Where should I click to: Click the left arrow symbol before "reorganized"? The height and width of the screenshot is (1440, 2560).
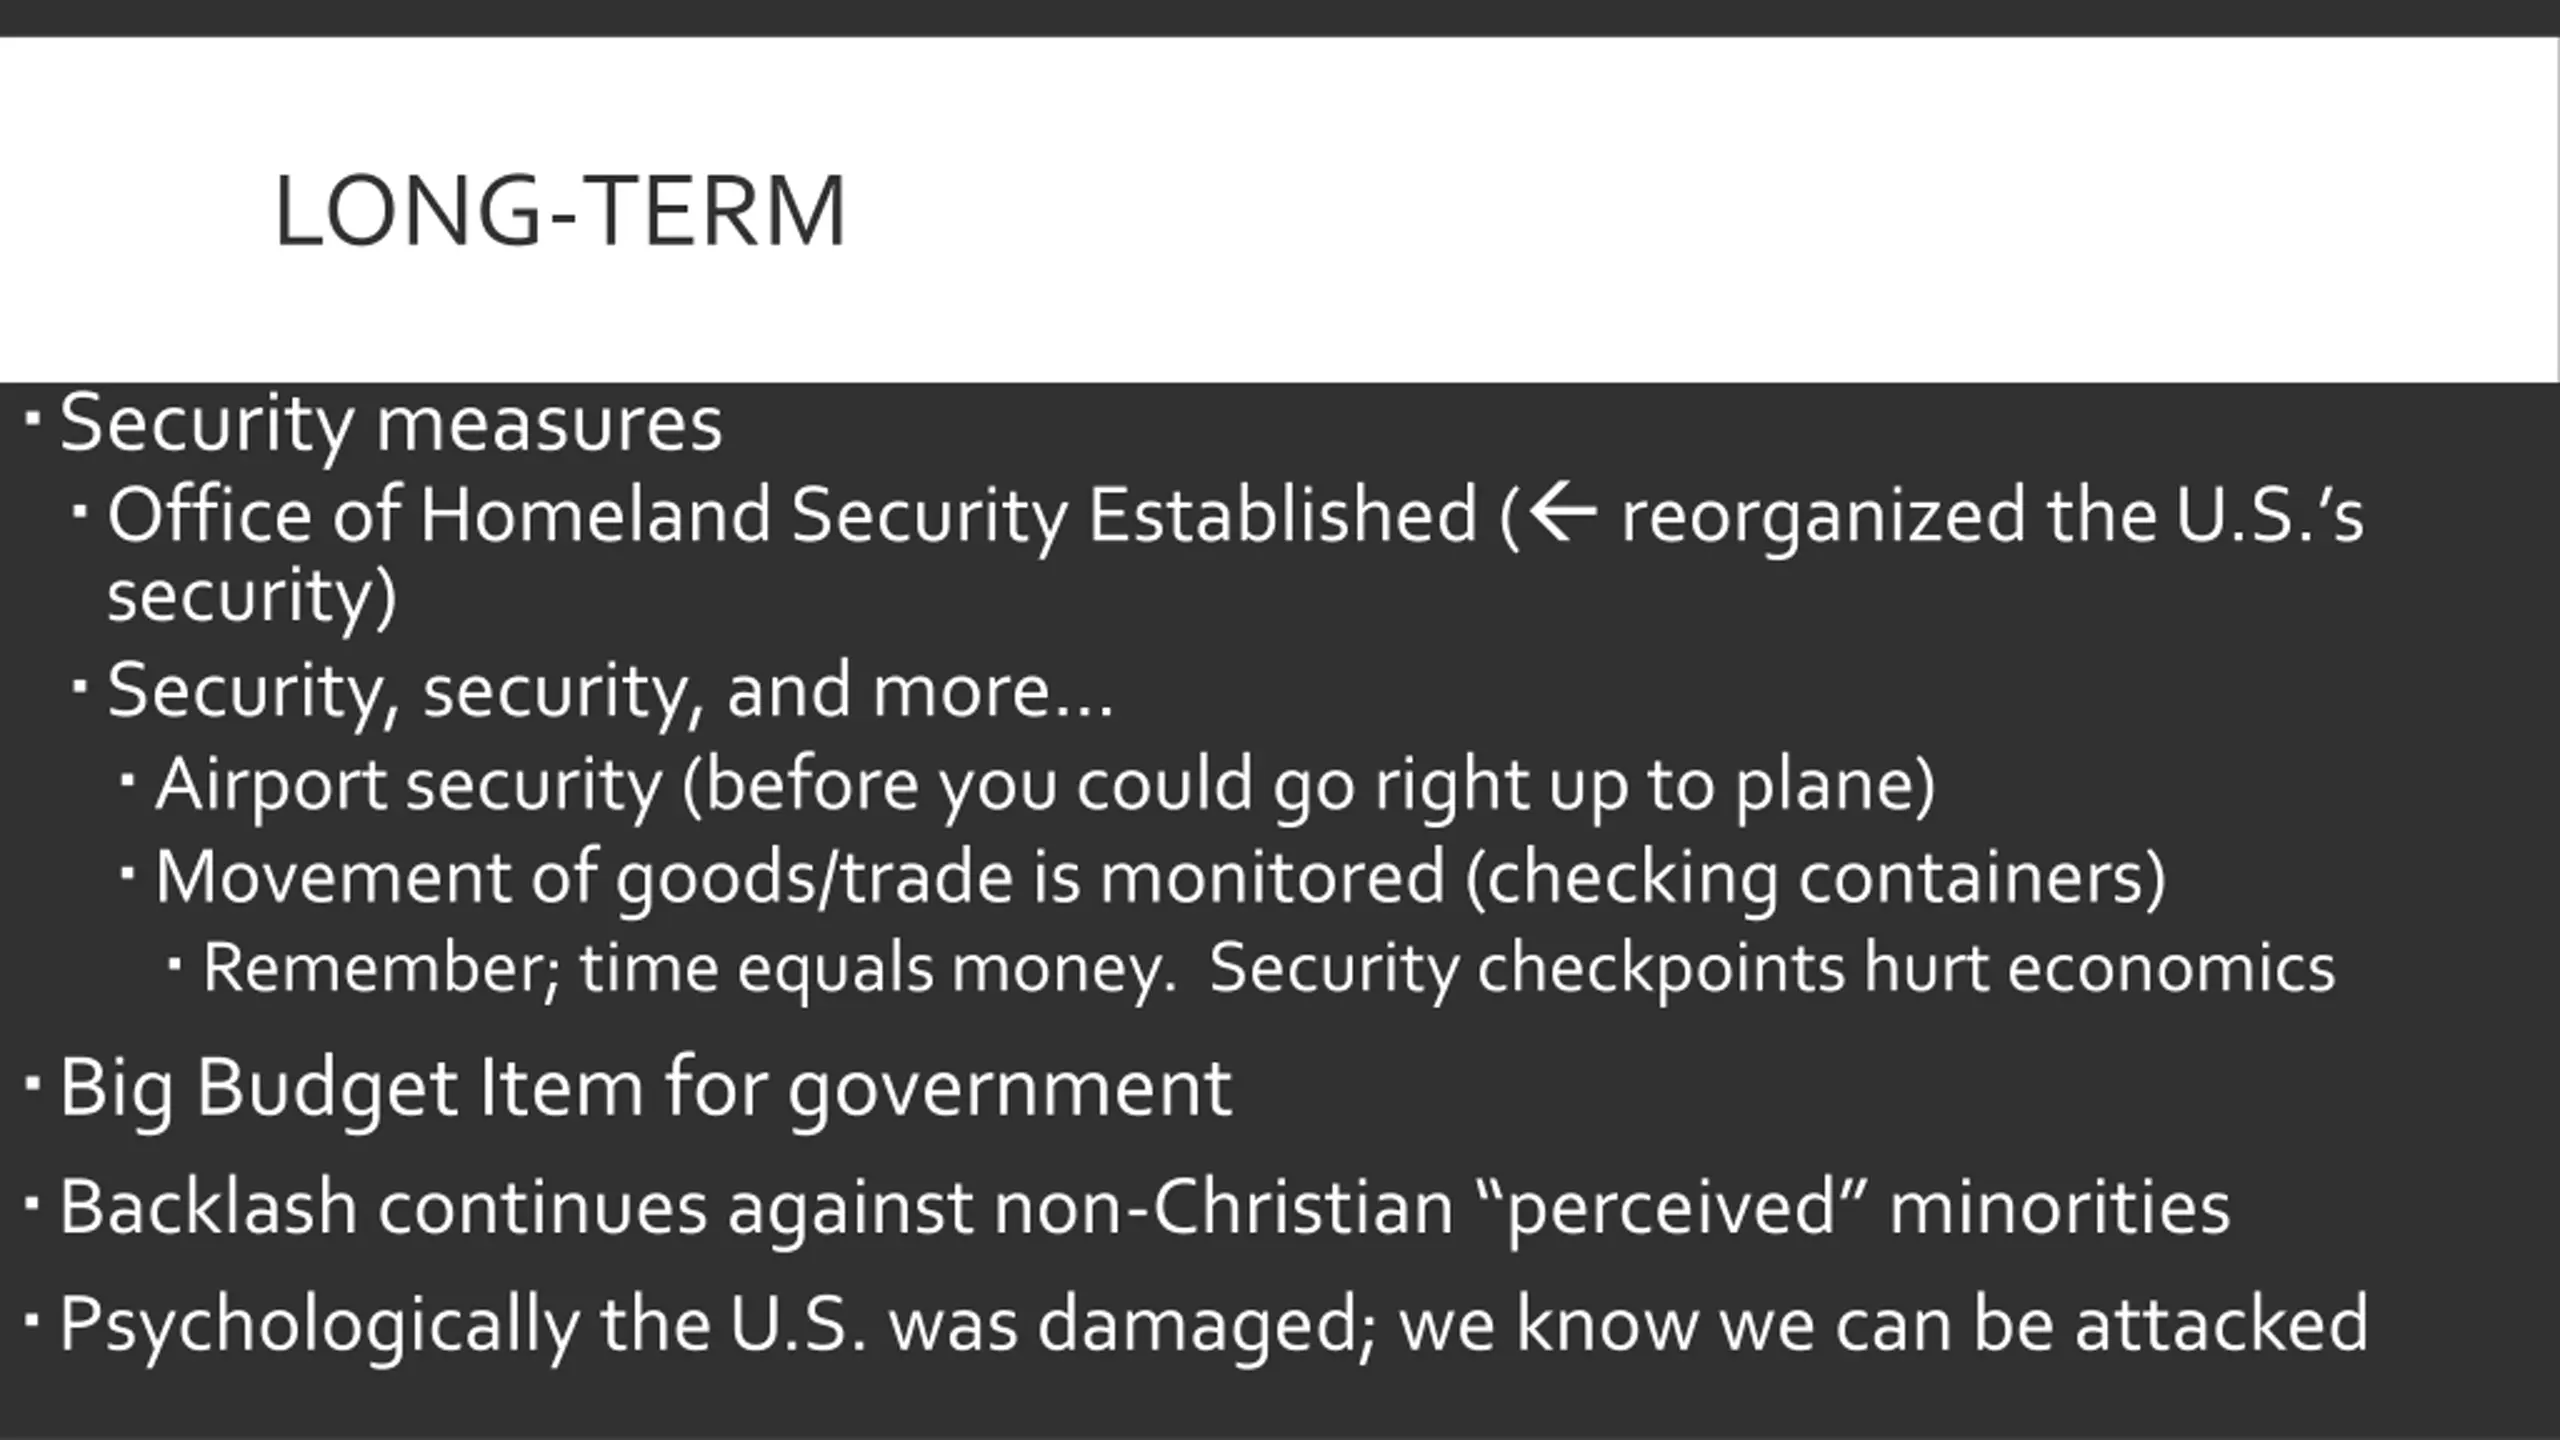(x=1563, y=512)
